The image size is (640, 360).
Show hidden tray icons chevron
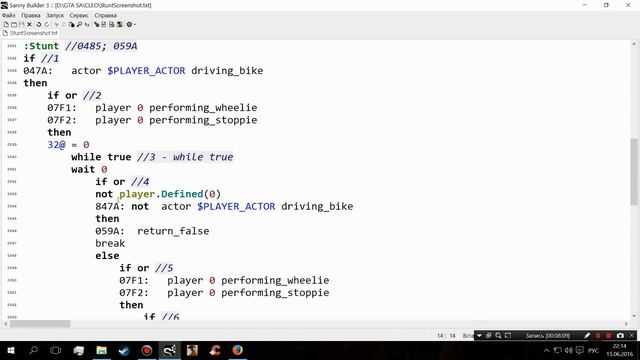[x=547, y=350]
